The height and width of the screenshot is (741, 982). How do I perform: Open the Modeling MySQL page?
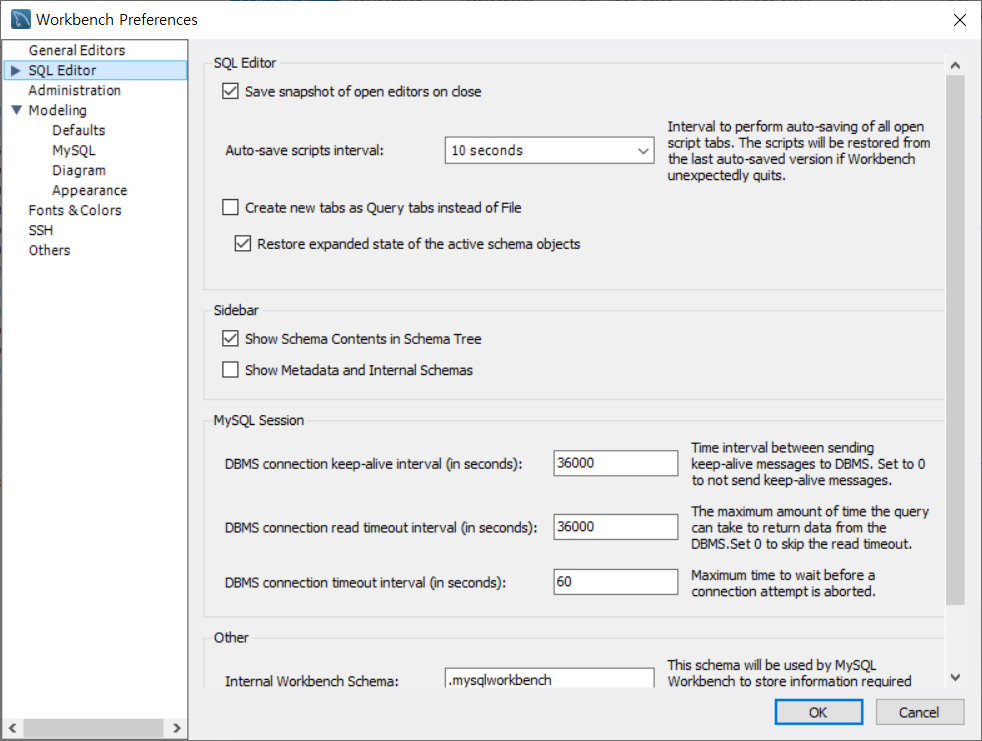coord(74,150)
